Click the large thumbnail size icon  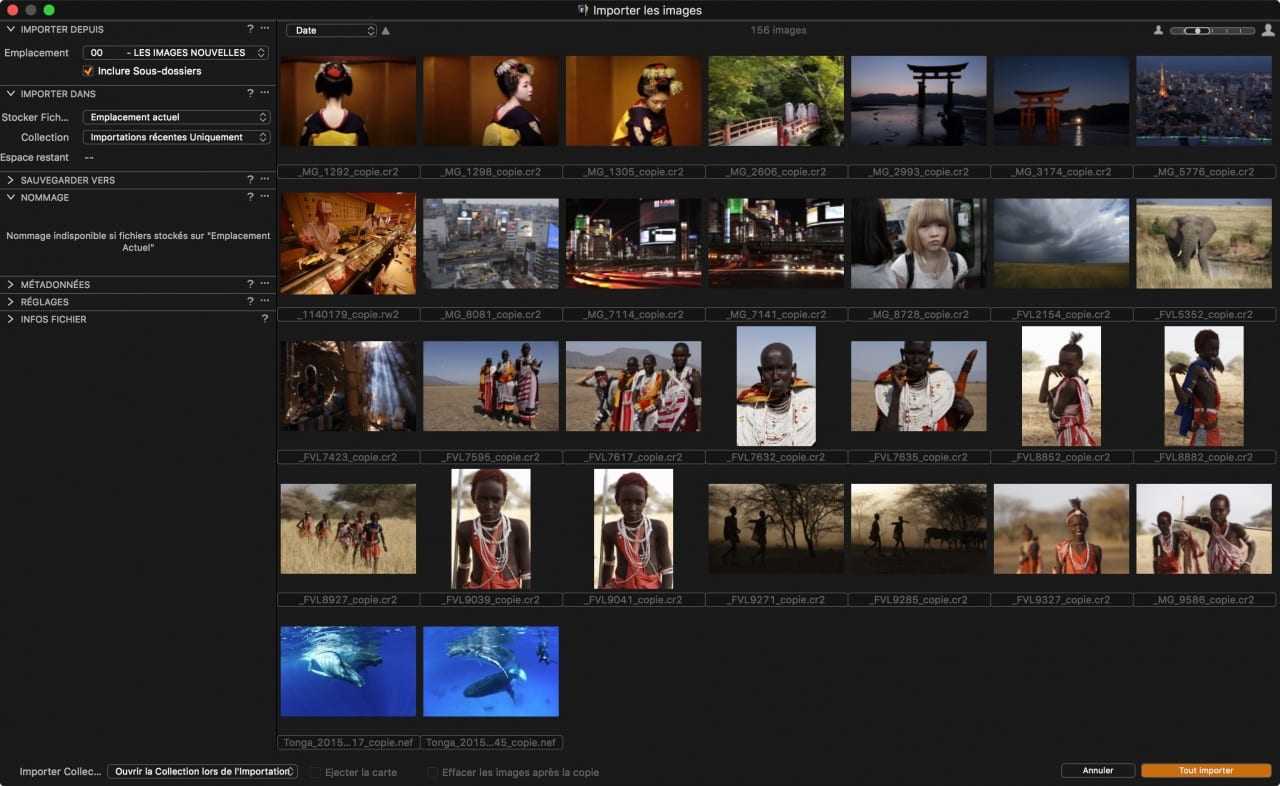pyautogui.click(x=1268, y=31)
